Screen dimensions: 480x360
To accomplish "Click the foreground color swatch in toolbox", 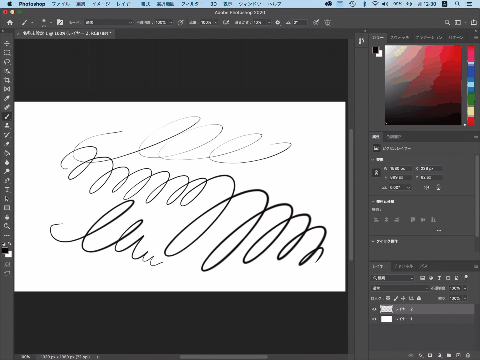I will 5,251.
